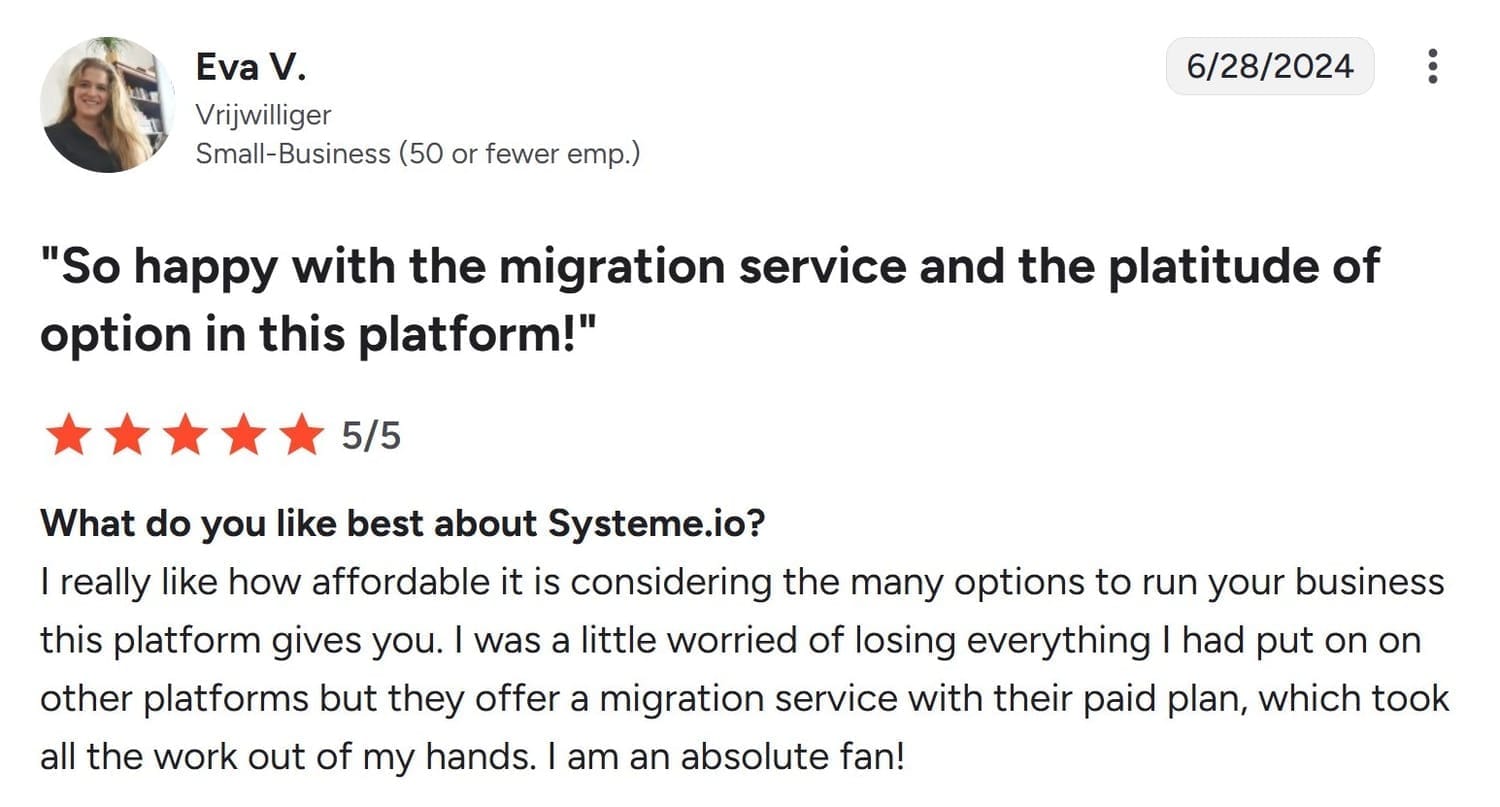Click the Vrijwilliger job title
Screen dimensions: 1500x807
coord(263,115)
